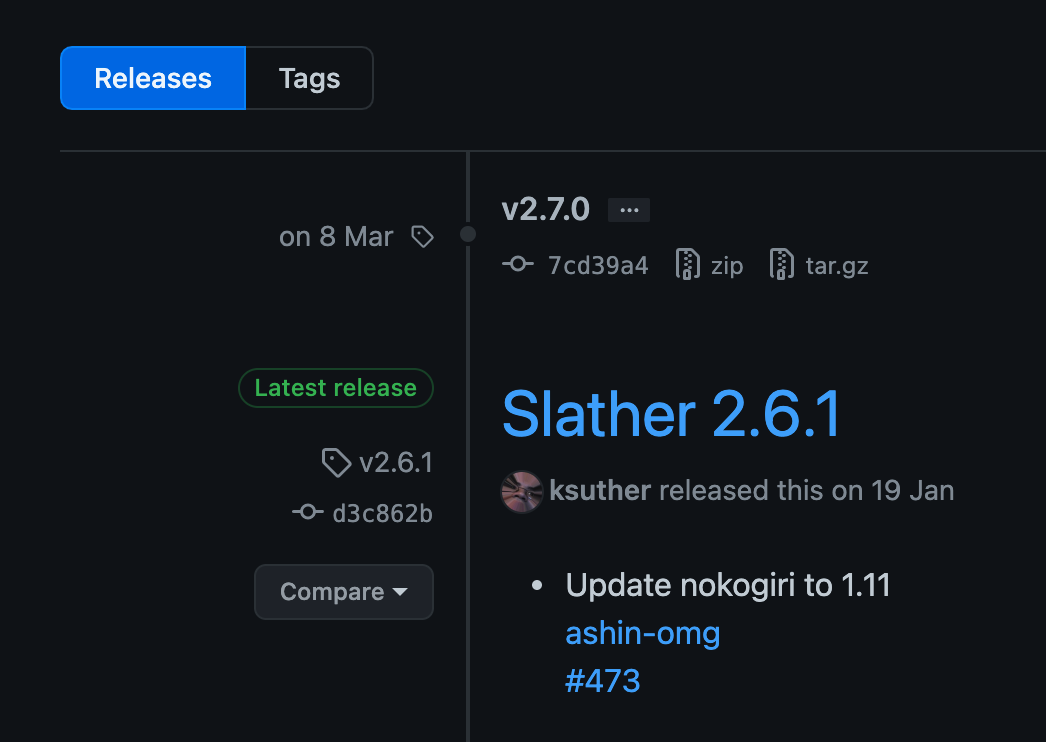Click the 'on 8 Mar' date text
Screen dimensions: 1046x742
tap(336, 237)
